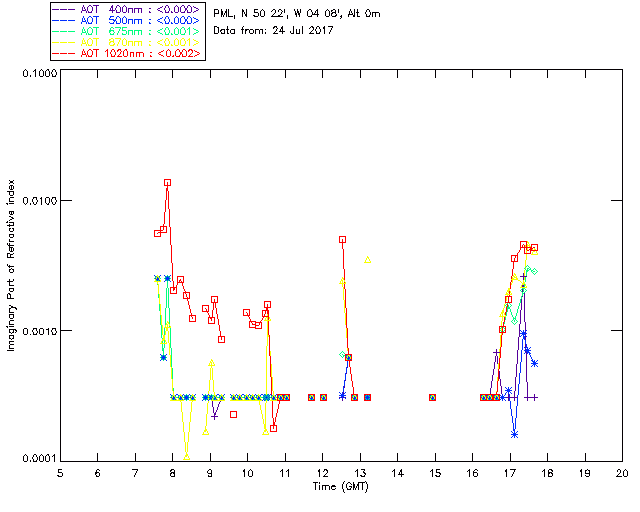640x512 pixels.
Task: Click the x-axis tick label 8
Action: (x=173, y=473)
